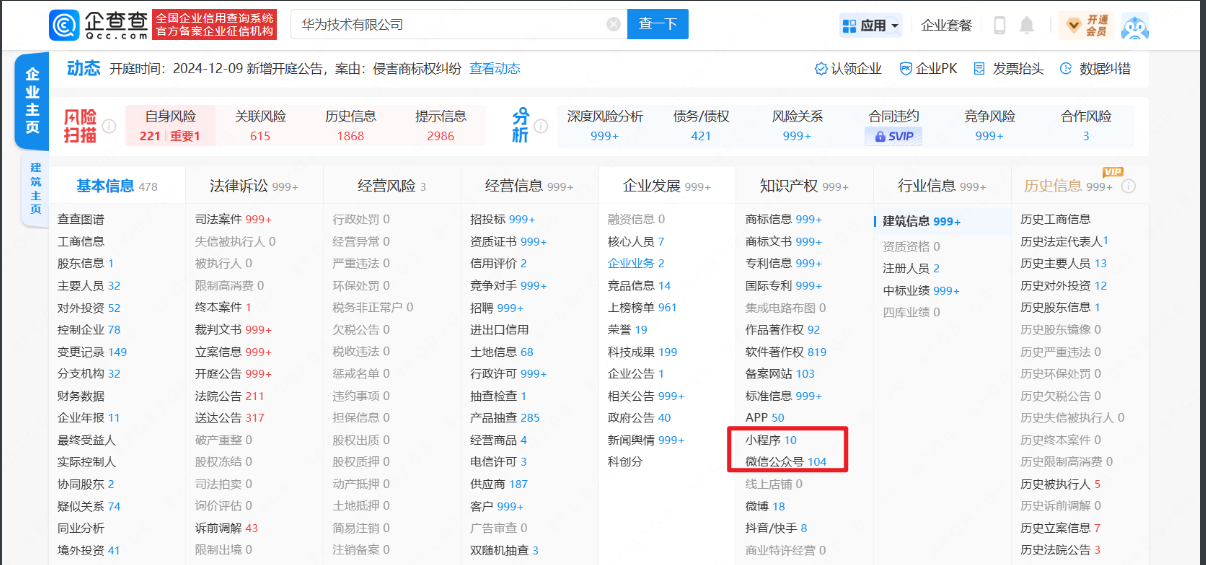Click the 查一下 search button
Viewport: 1206px width, 565px height.
point(658,24)
